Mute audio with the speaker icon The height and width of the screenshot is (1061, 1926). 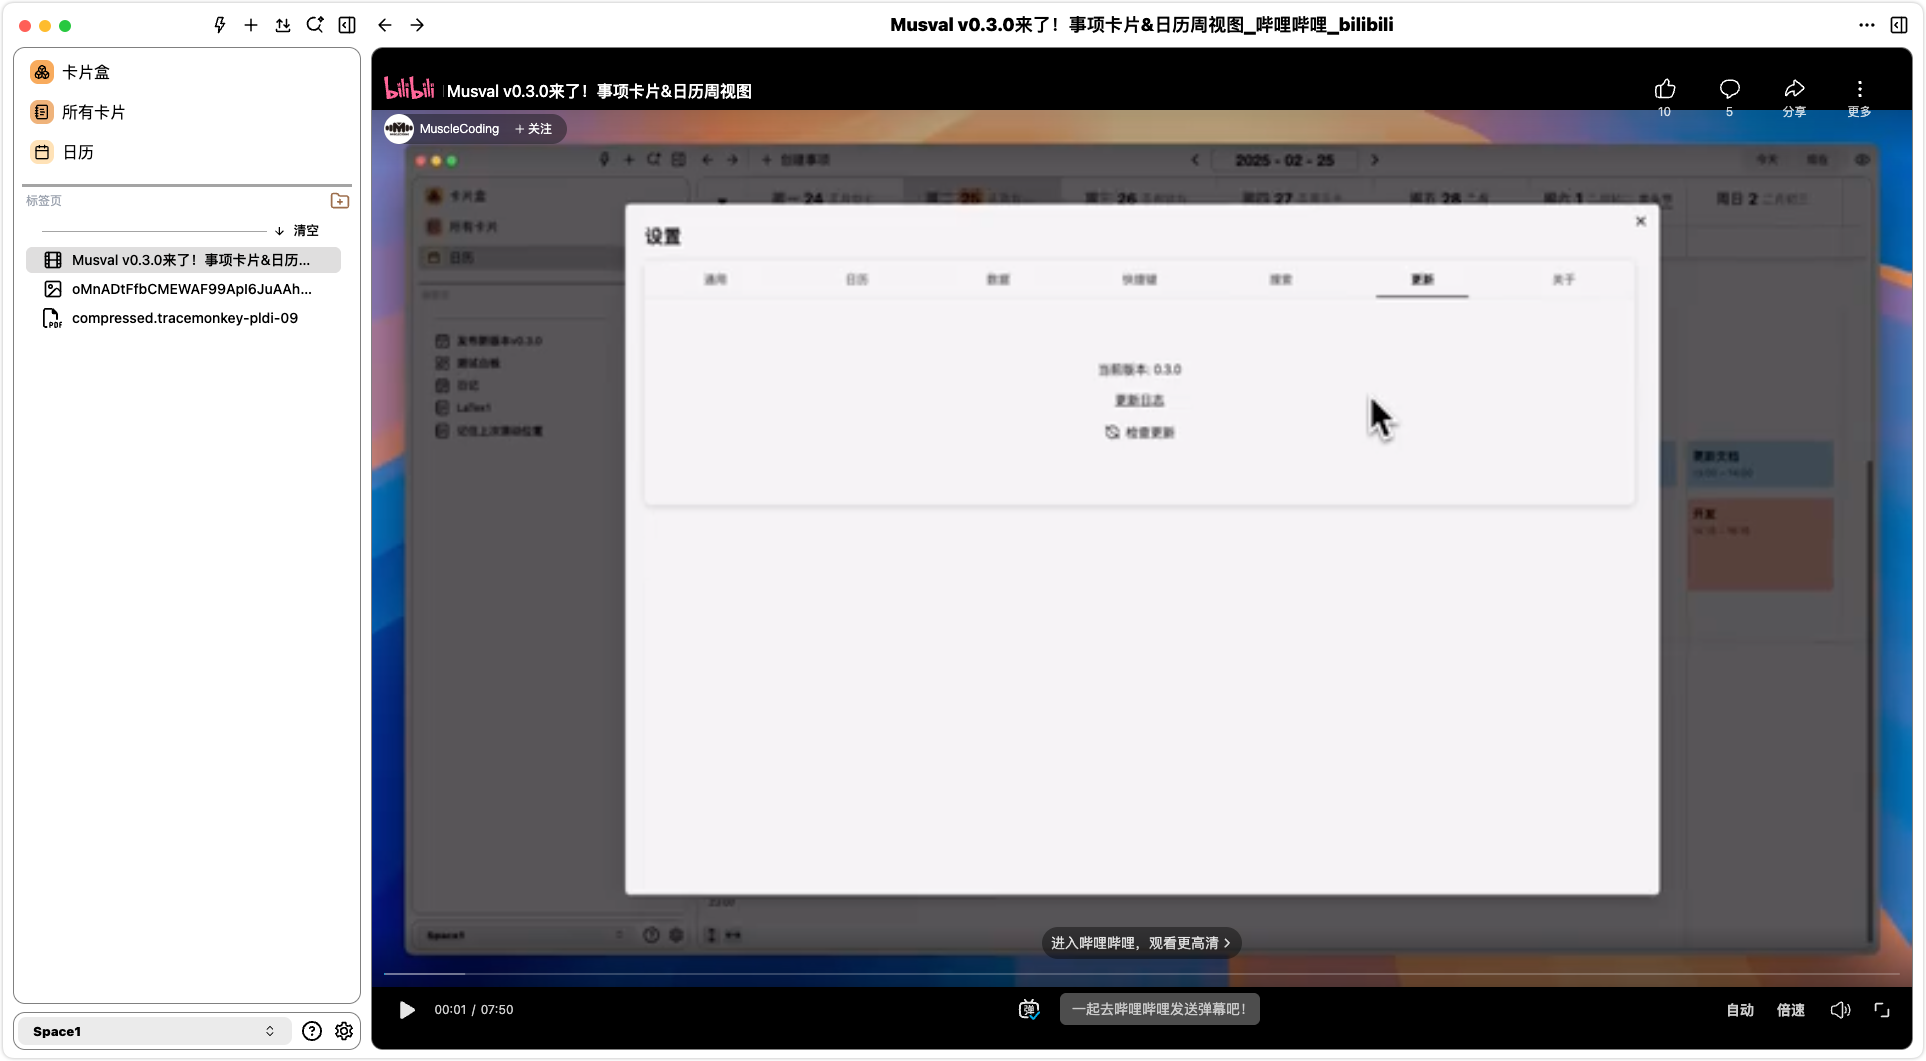pyautogui.click(x=1840, y=1010)
